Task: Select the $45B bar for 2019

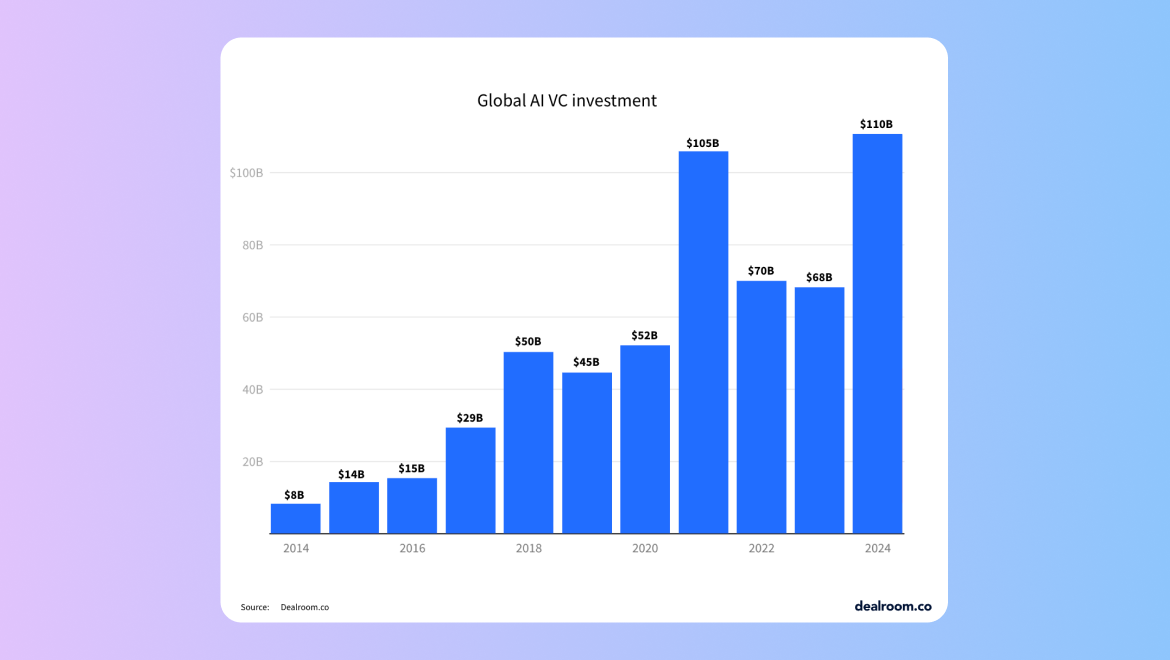Action: [586, 453]
